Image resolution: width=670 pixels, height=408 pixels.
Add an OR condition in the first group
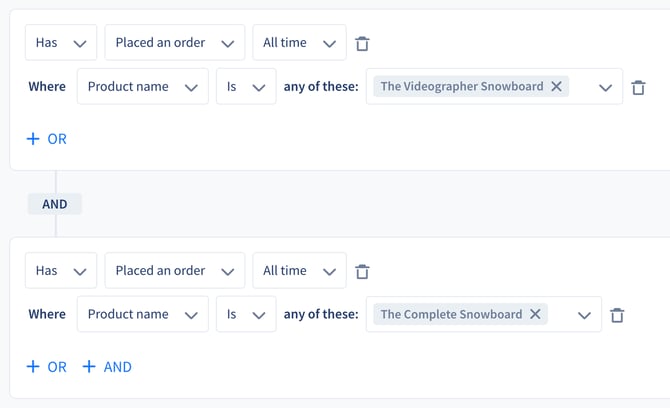tap(47, 139)
